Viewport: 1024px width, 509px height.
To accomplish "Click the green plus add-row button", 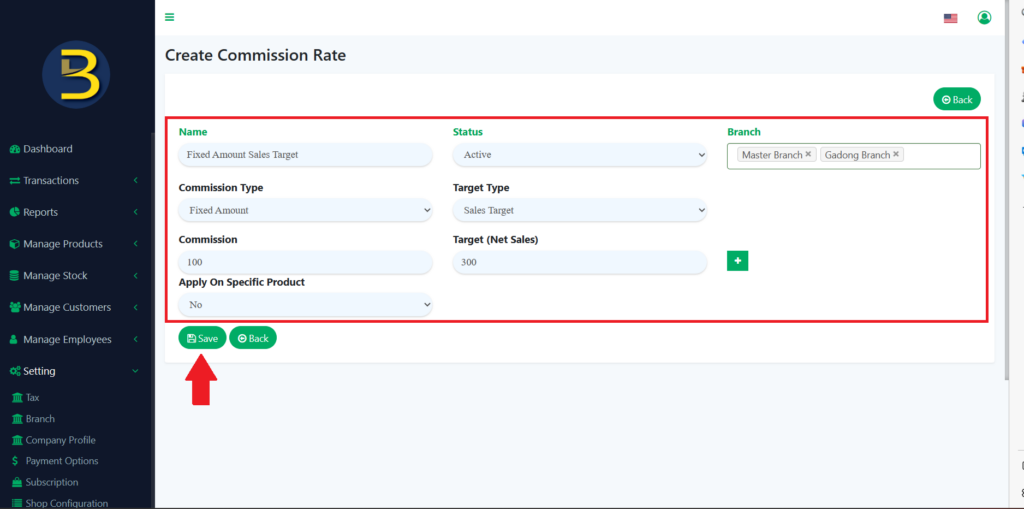I will 737,261.
